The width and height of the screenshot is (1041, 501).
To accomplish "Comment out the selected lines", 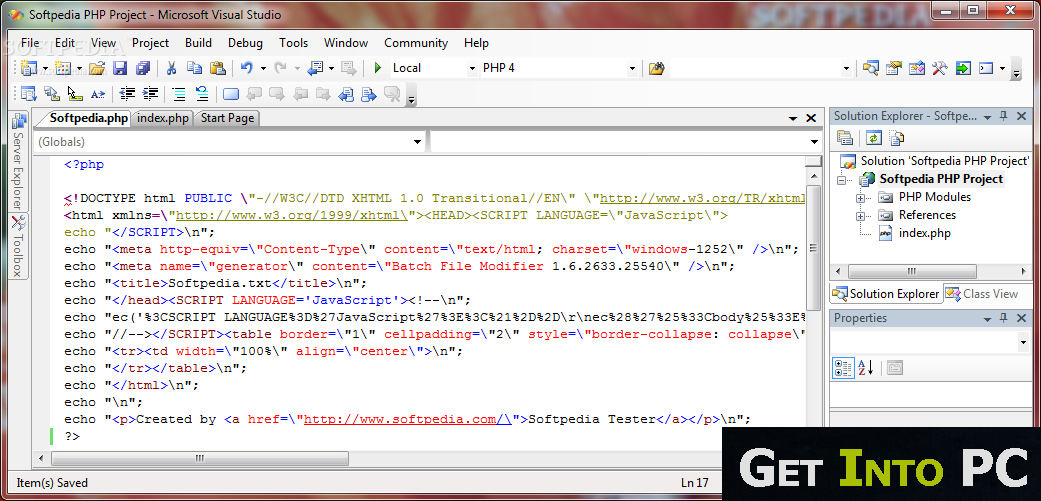I will (179, 94).
